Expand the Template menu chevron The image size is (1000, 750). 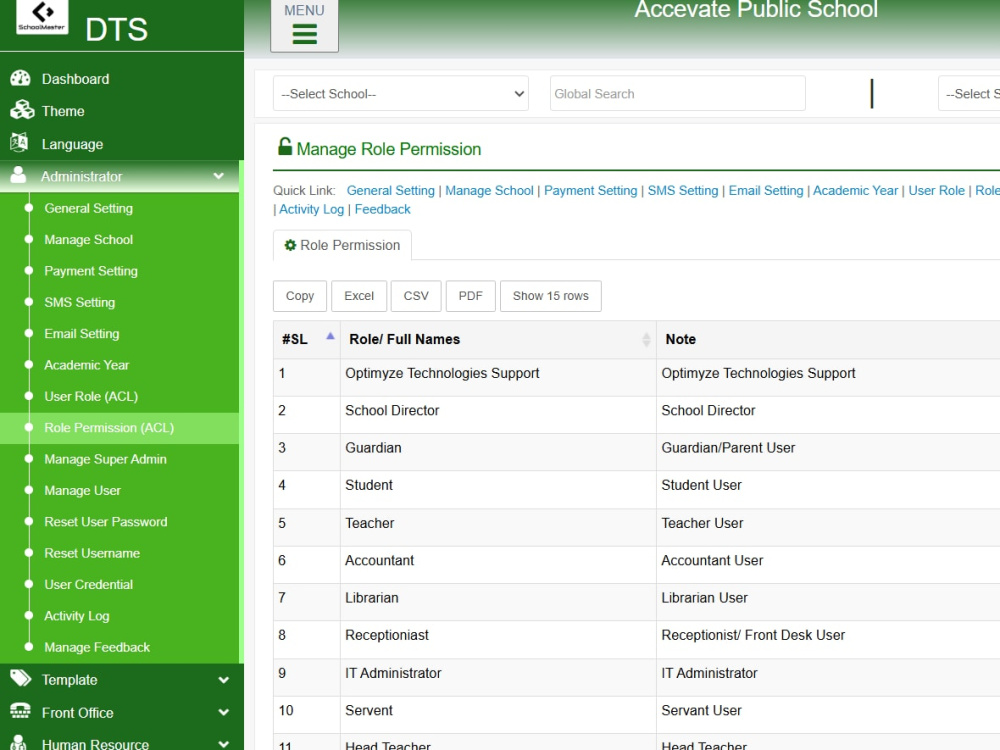click(224, 680)
